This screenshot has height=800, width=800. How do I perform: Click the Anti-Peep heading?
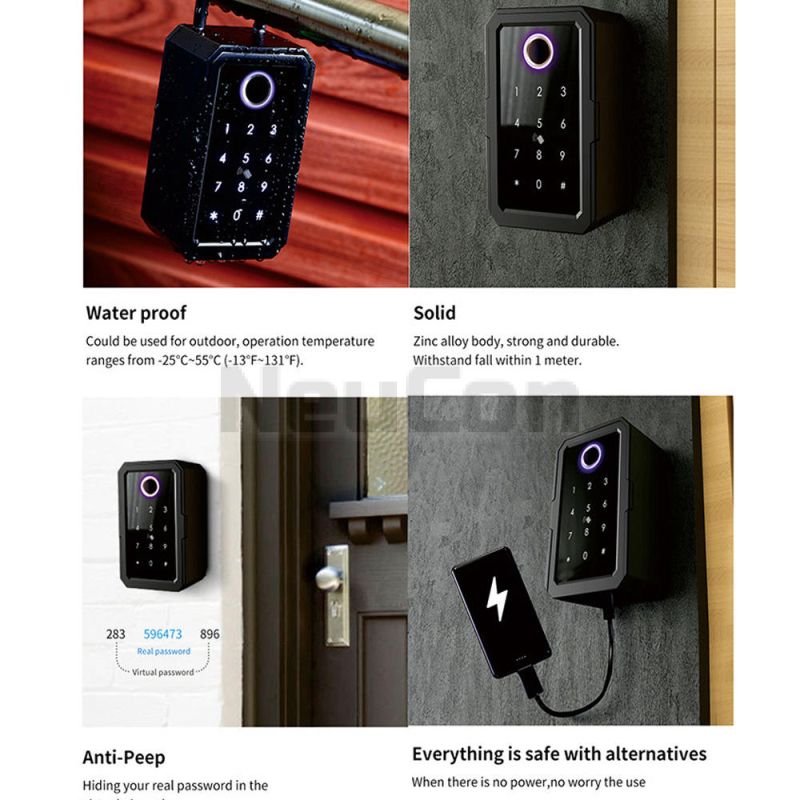(124, 757)
